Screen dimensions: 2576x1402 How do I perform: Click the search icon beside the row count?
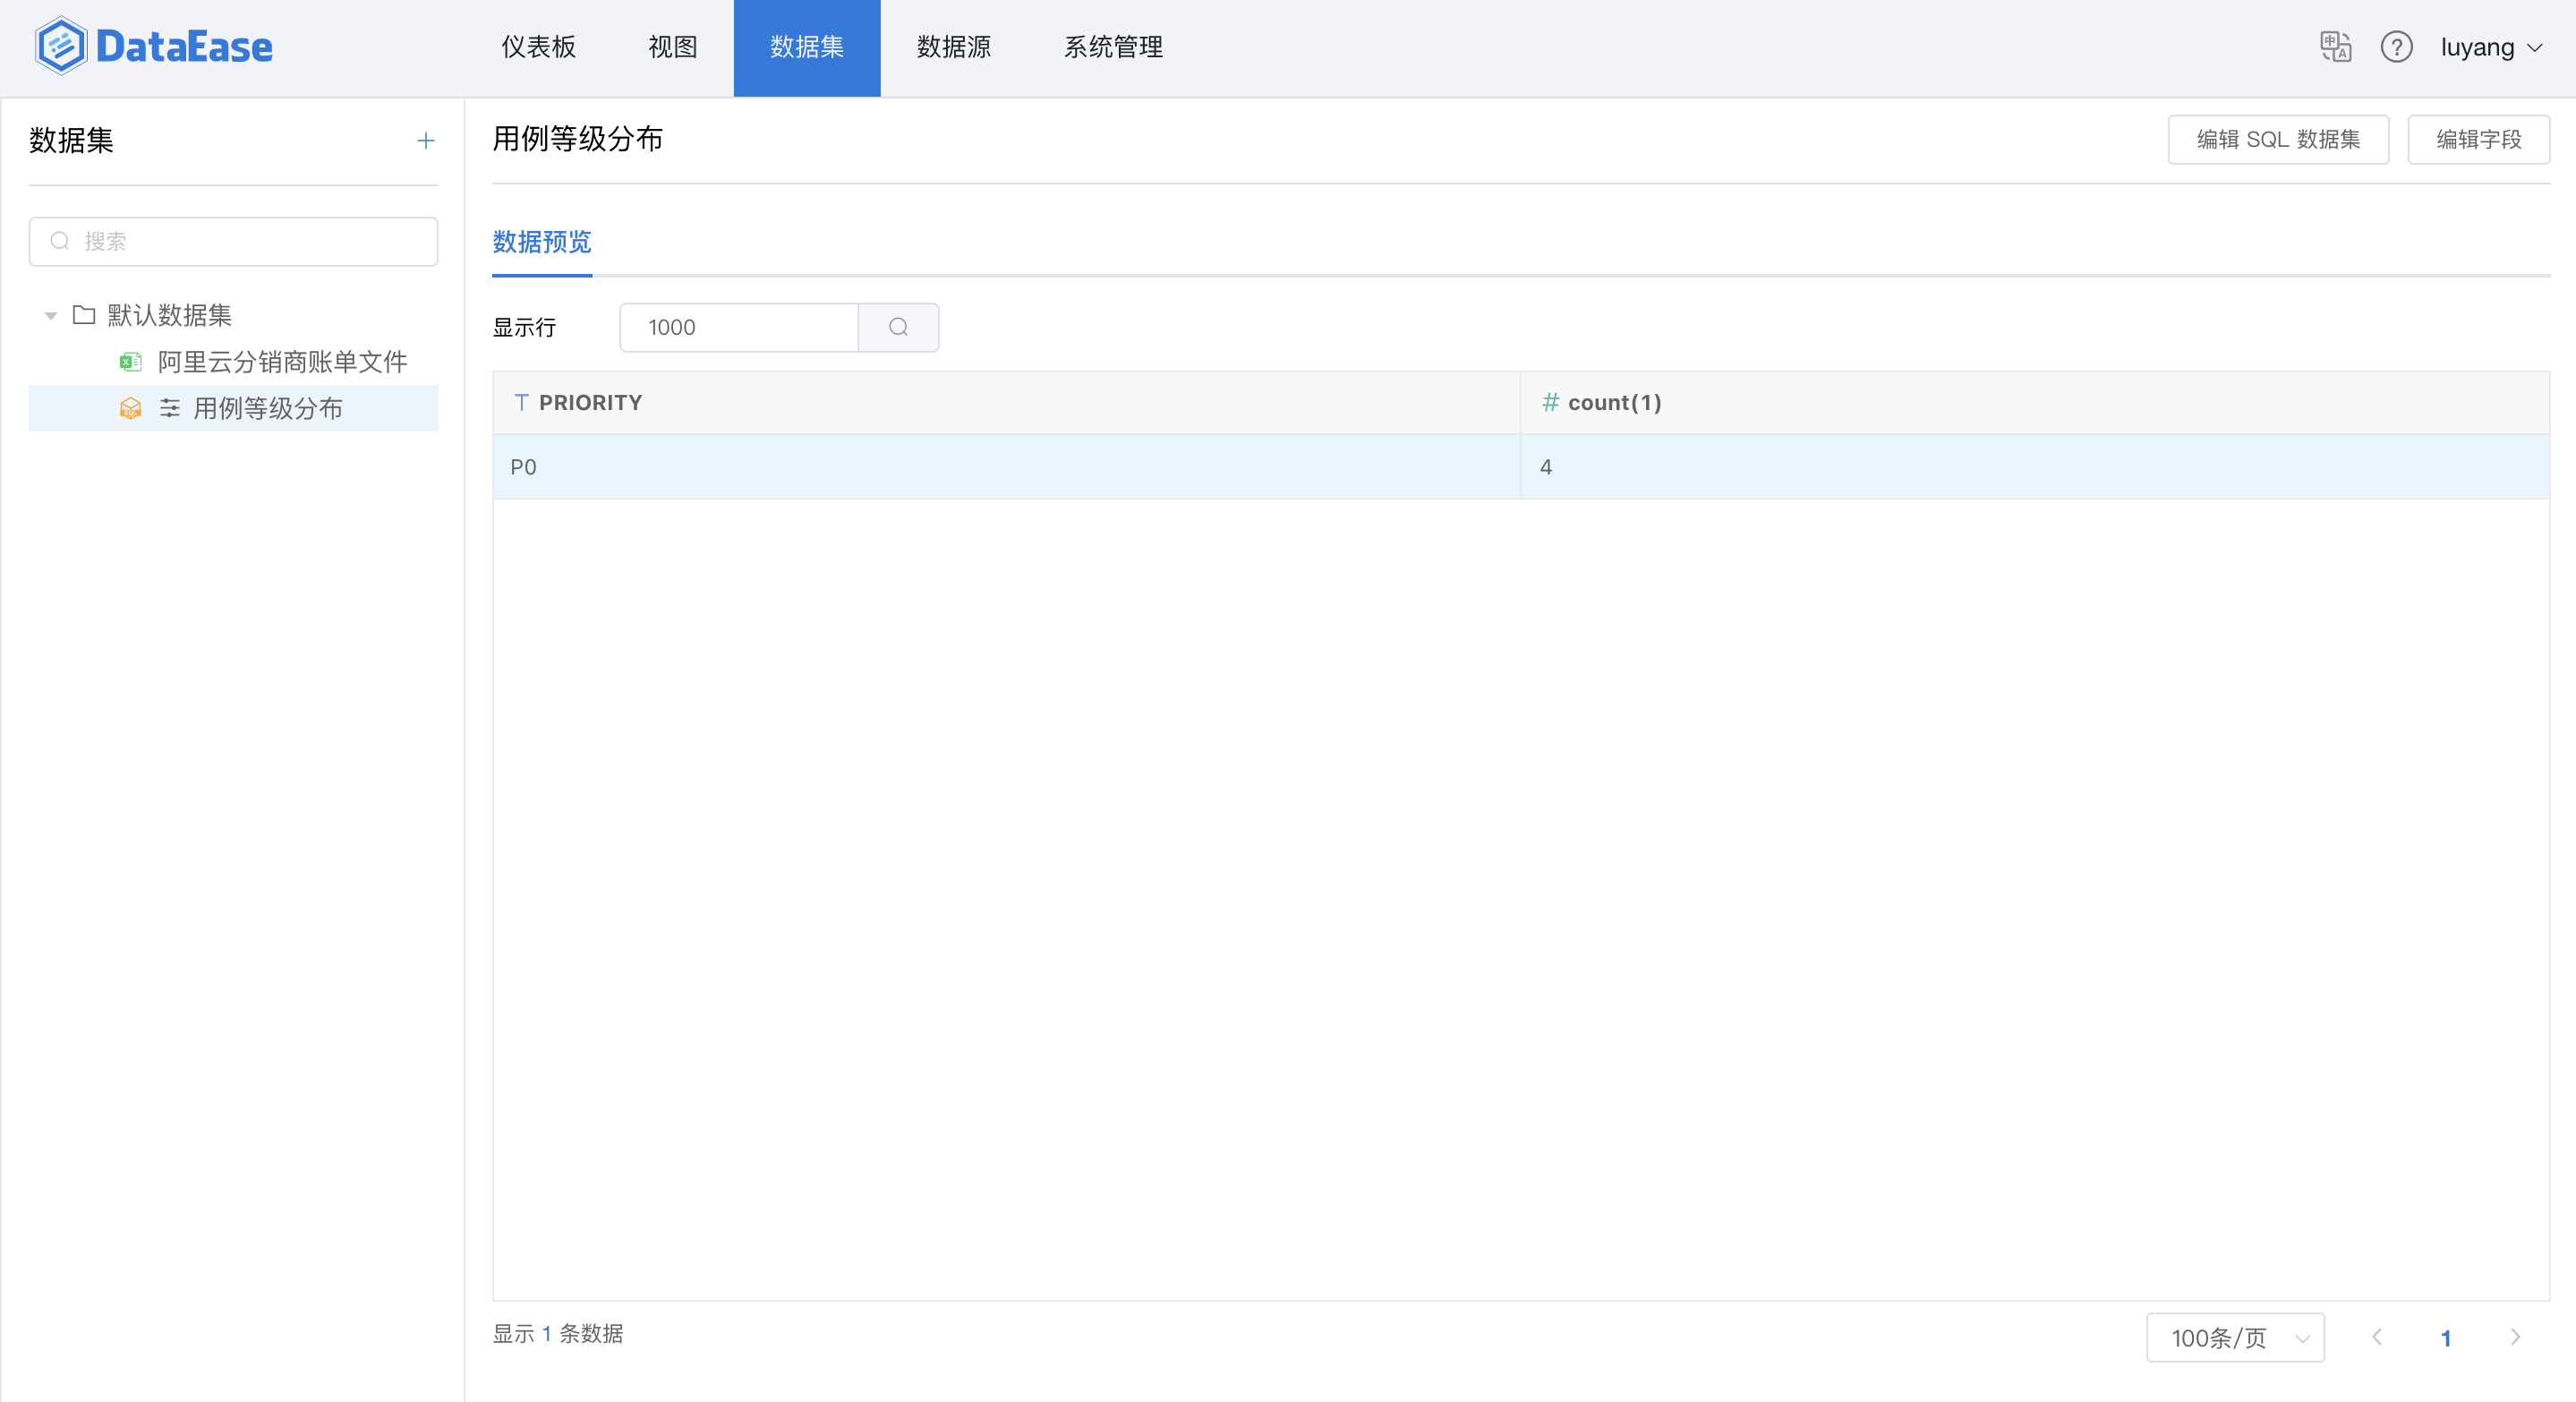point(898,327)
